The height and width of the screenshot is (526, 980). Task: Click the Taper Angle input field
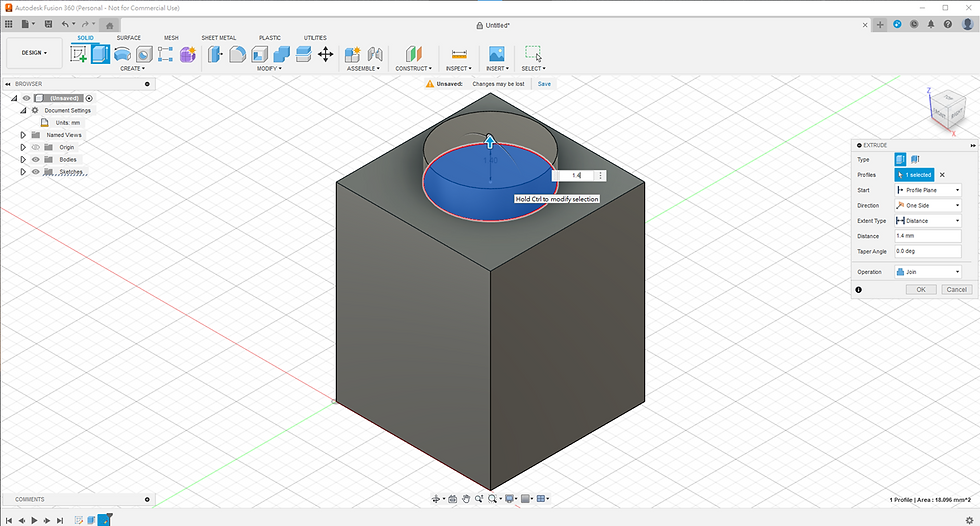pos(928,251)
